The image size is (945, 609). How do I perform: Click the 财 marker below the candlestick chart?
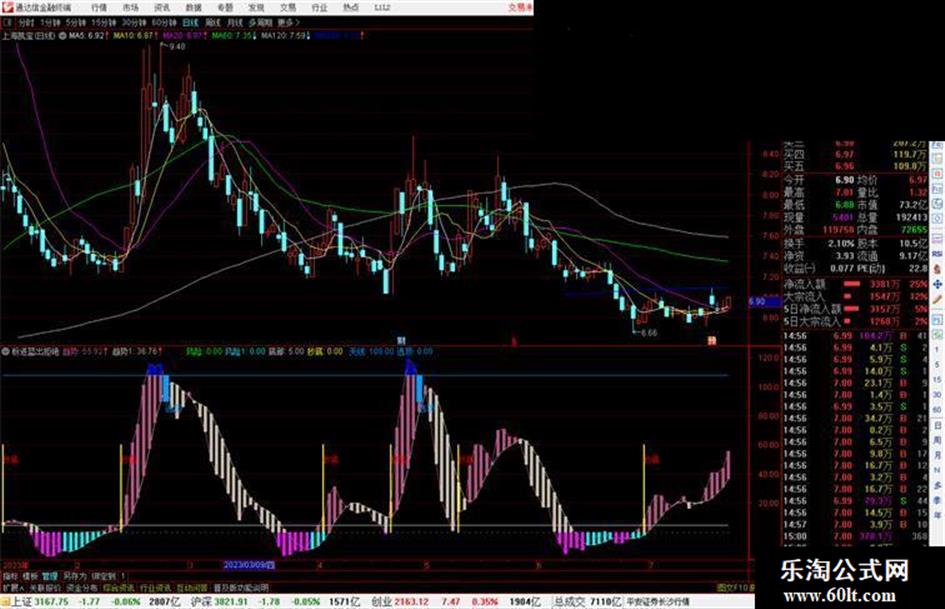pyautogui.click(x=401, y=341)
